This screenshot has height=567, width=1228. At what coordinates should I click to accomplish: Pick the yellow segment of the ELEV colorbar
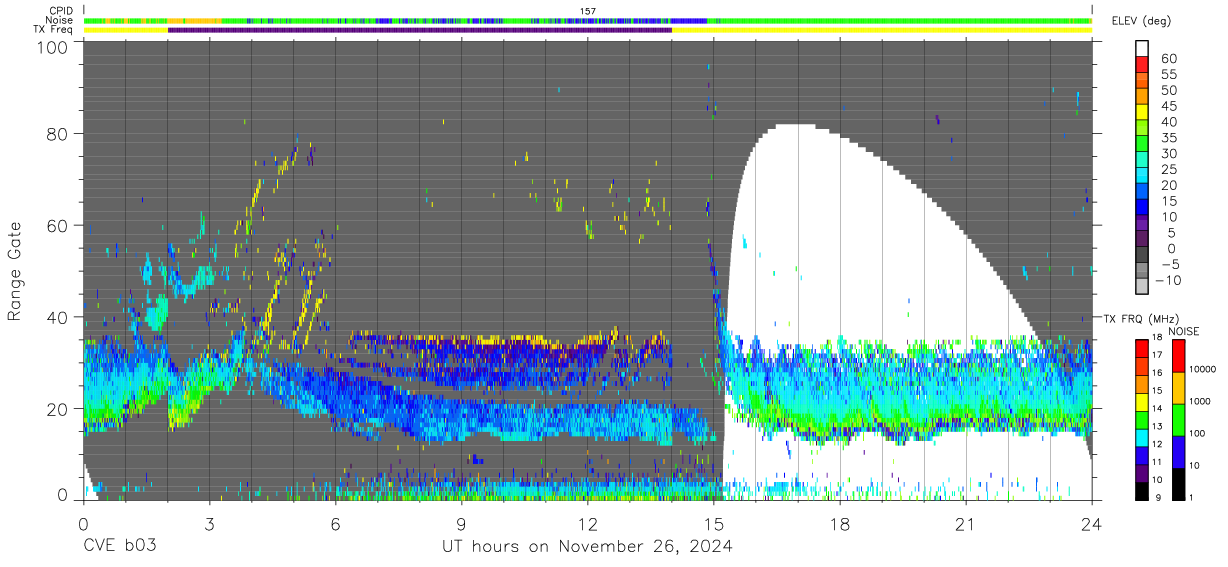tap(1142, 112)
